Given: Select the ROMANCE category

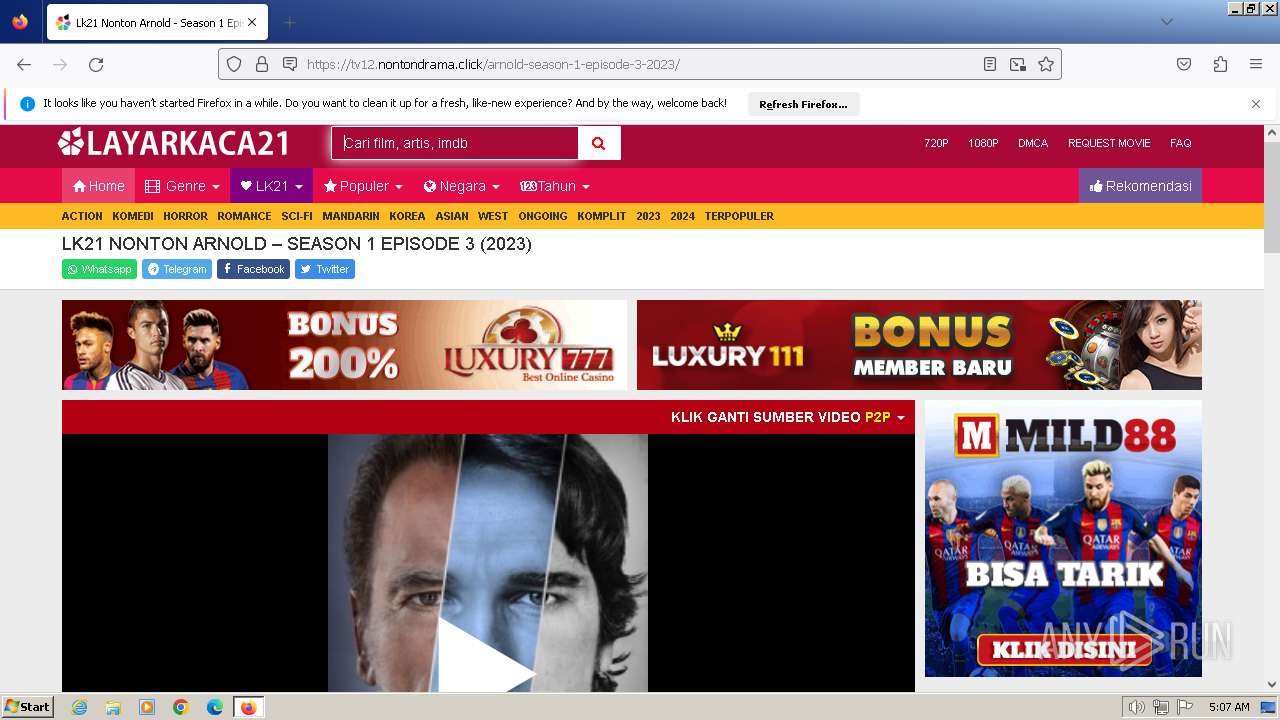Looking at the screenshot, I should (x=244, y=216).
